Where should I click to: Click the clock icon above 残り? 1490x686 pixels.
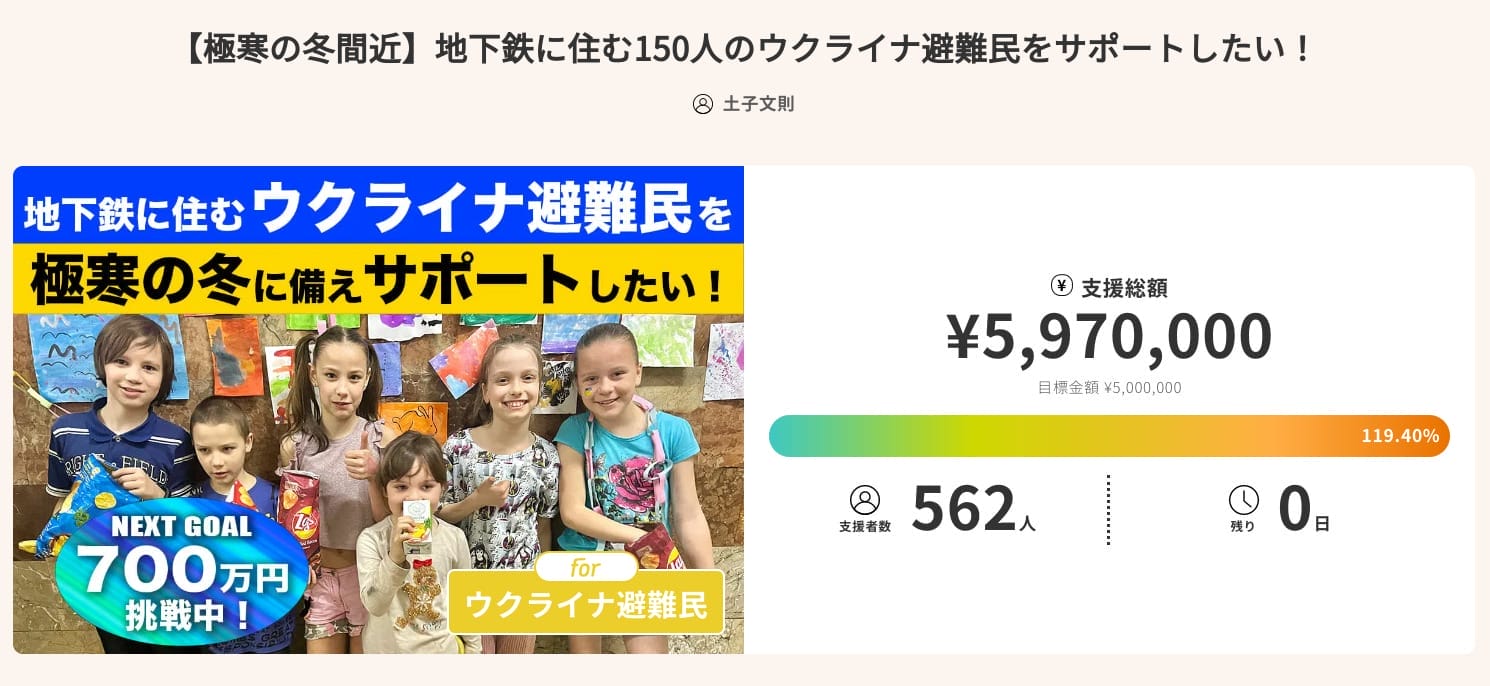(1243, 499)
